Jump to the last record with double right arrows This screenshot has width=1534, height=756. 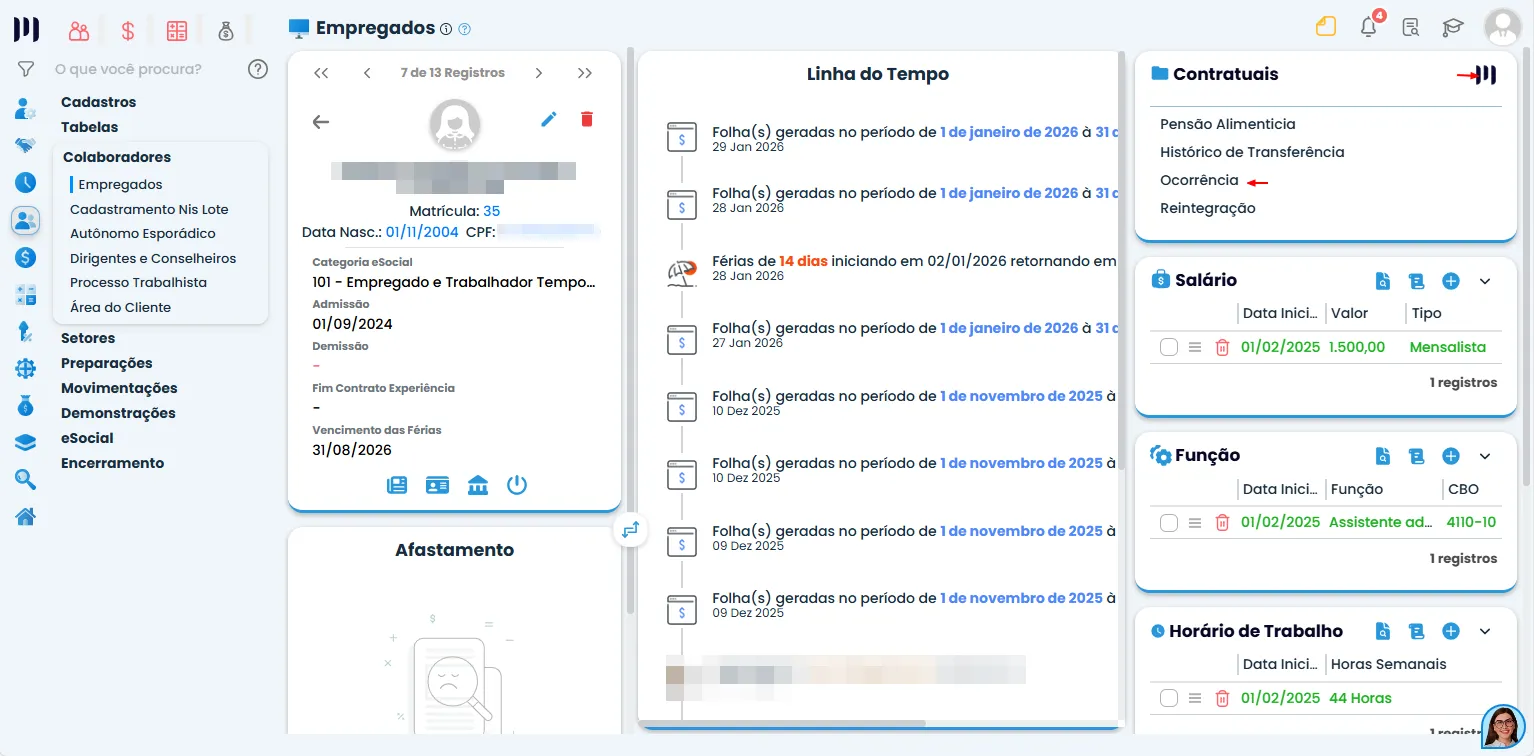point(585,73)
